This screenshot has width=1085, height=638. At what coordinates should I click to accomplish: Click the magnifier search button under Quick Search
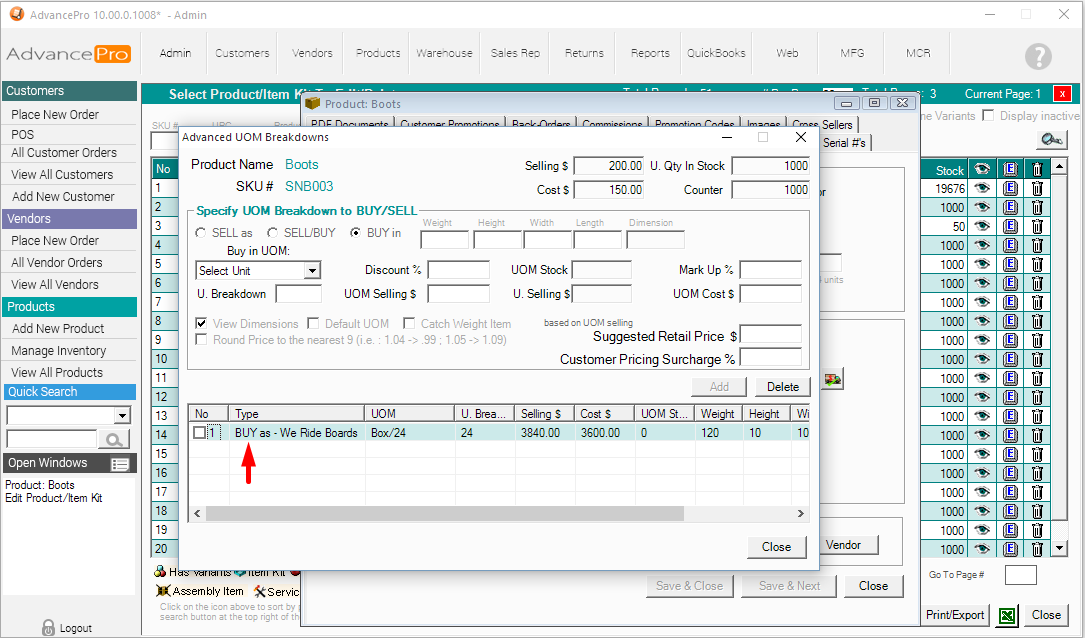[113, 439]
